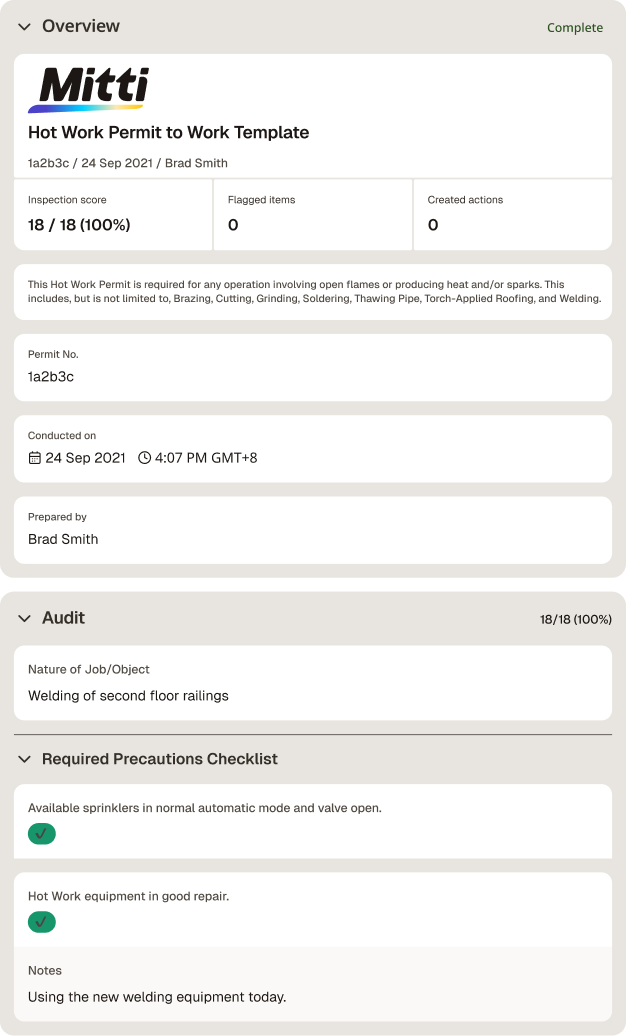Click the permit description paragraph
This screenshot has width=626, height=1036.
315,291
